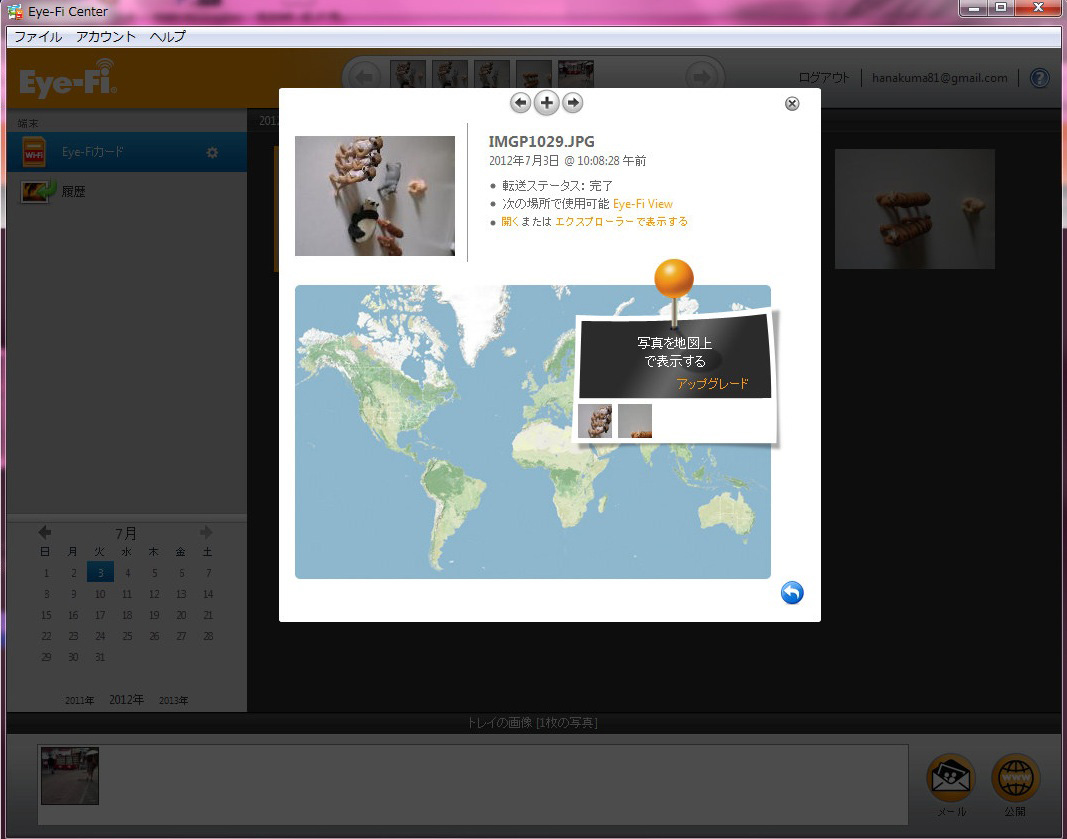Go to previous month in calendar
The width and height of the screenshot is (1067, 839).
tap(45, 533)
